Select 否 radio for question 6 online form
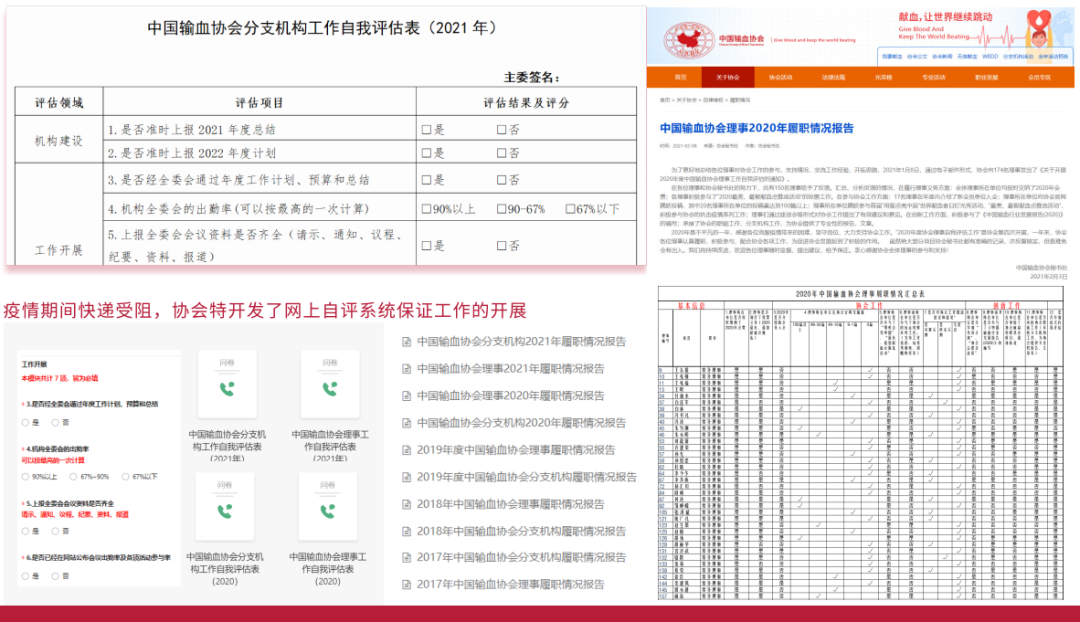 (57, 576)
